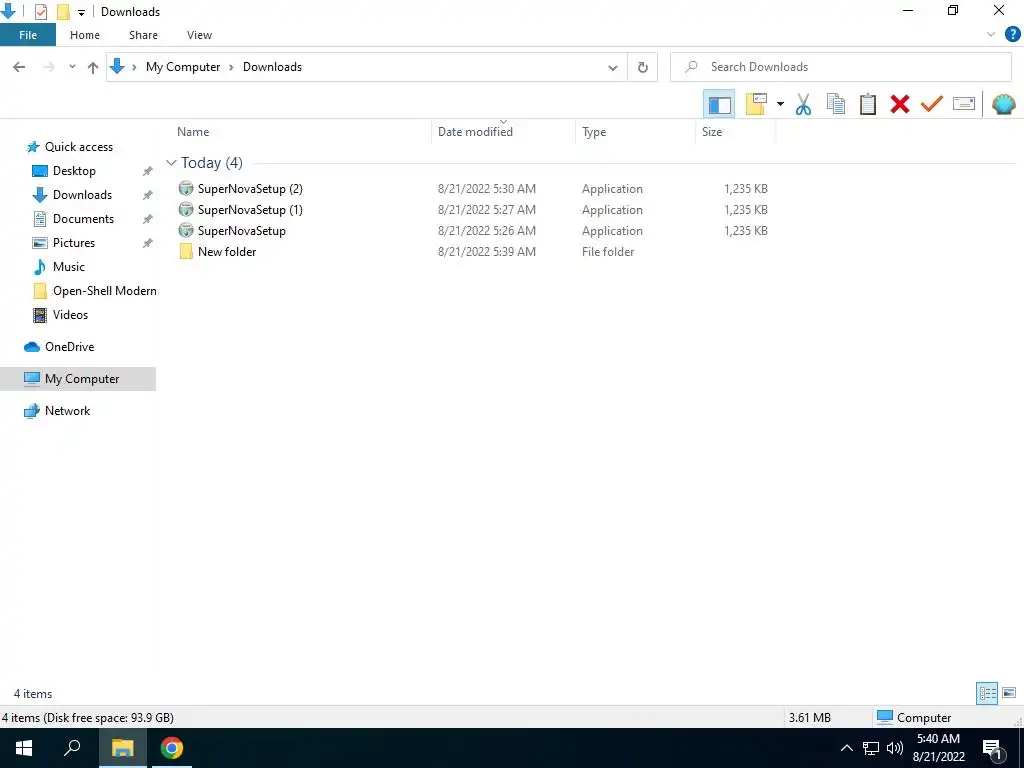
Task: Open the Windows Start menu
Action: 24,748
